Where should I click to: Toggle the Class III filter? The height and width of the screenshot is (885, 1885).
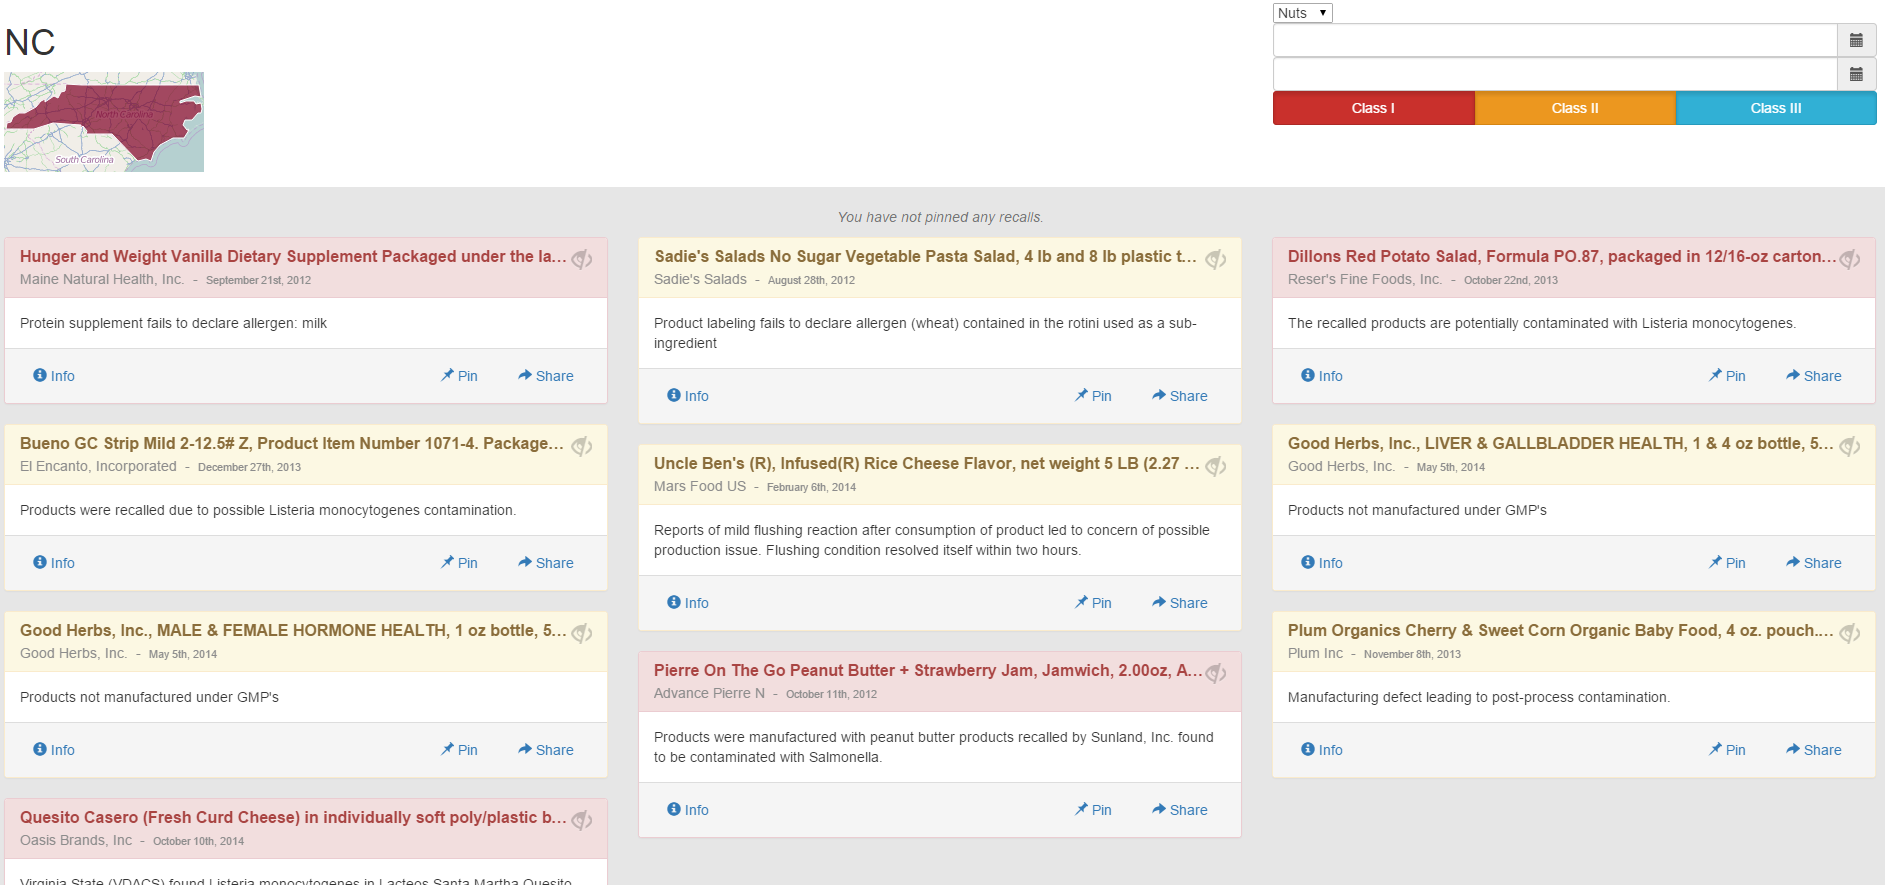(1776, 108)
